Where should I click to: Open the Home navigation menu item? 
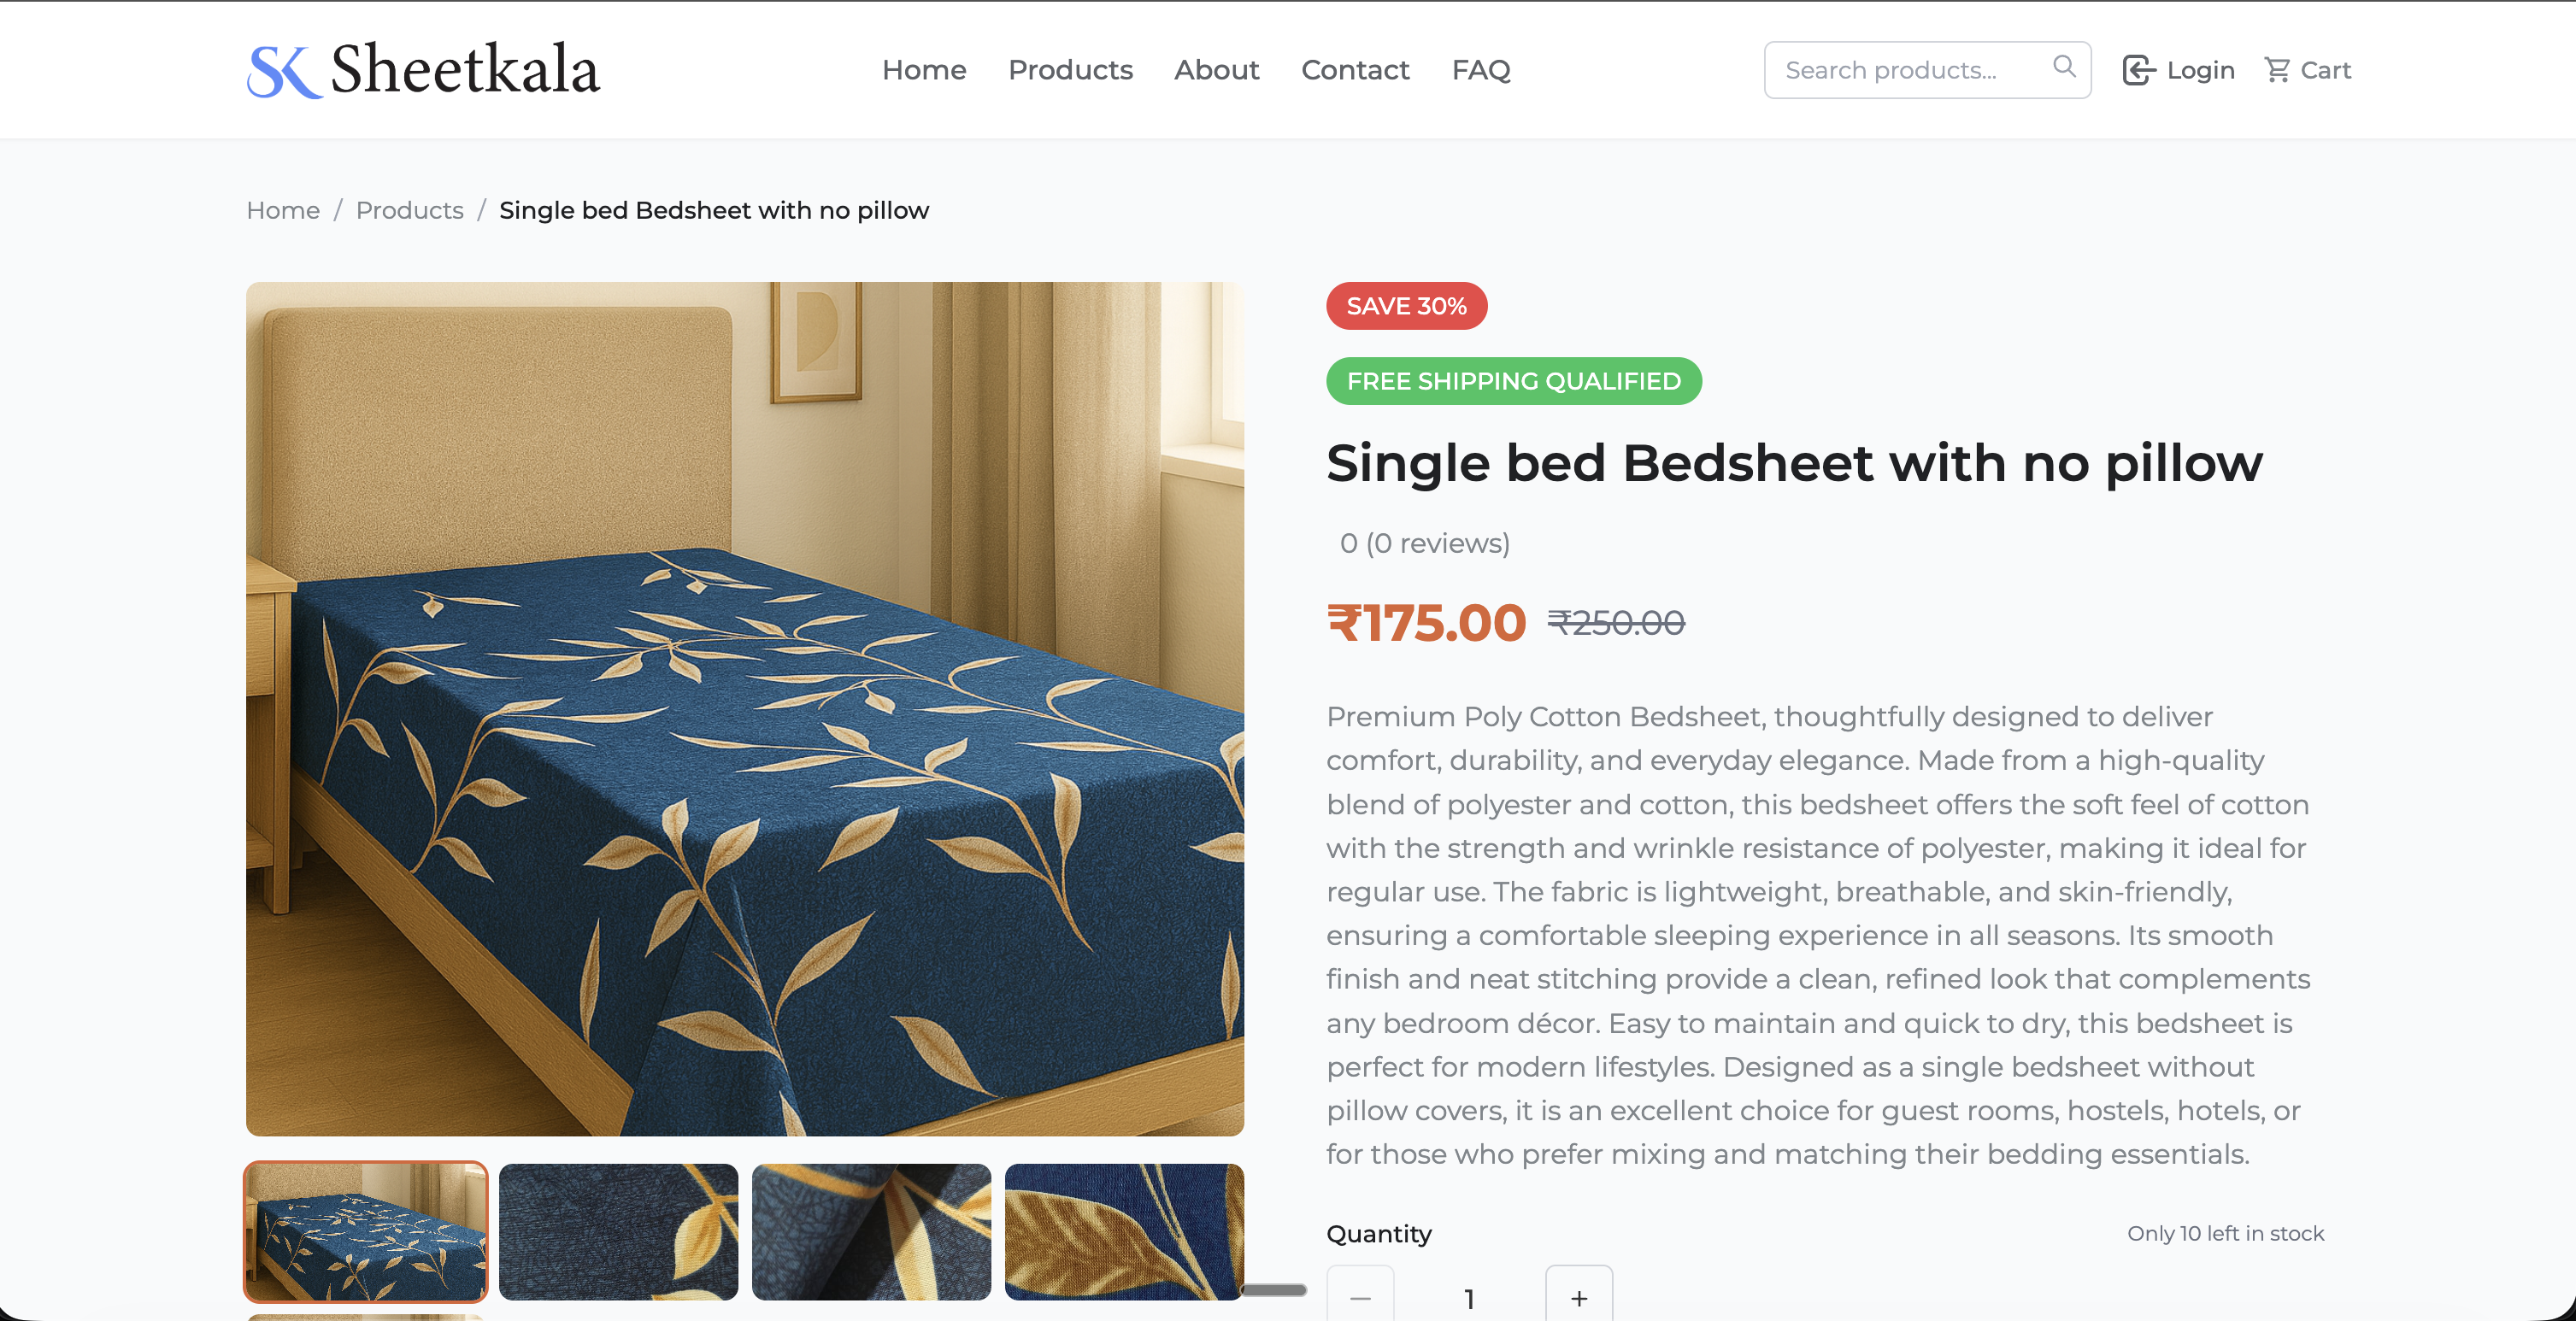click(x=924, y=70)
